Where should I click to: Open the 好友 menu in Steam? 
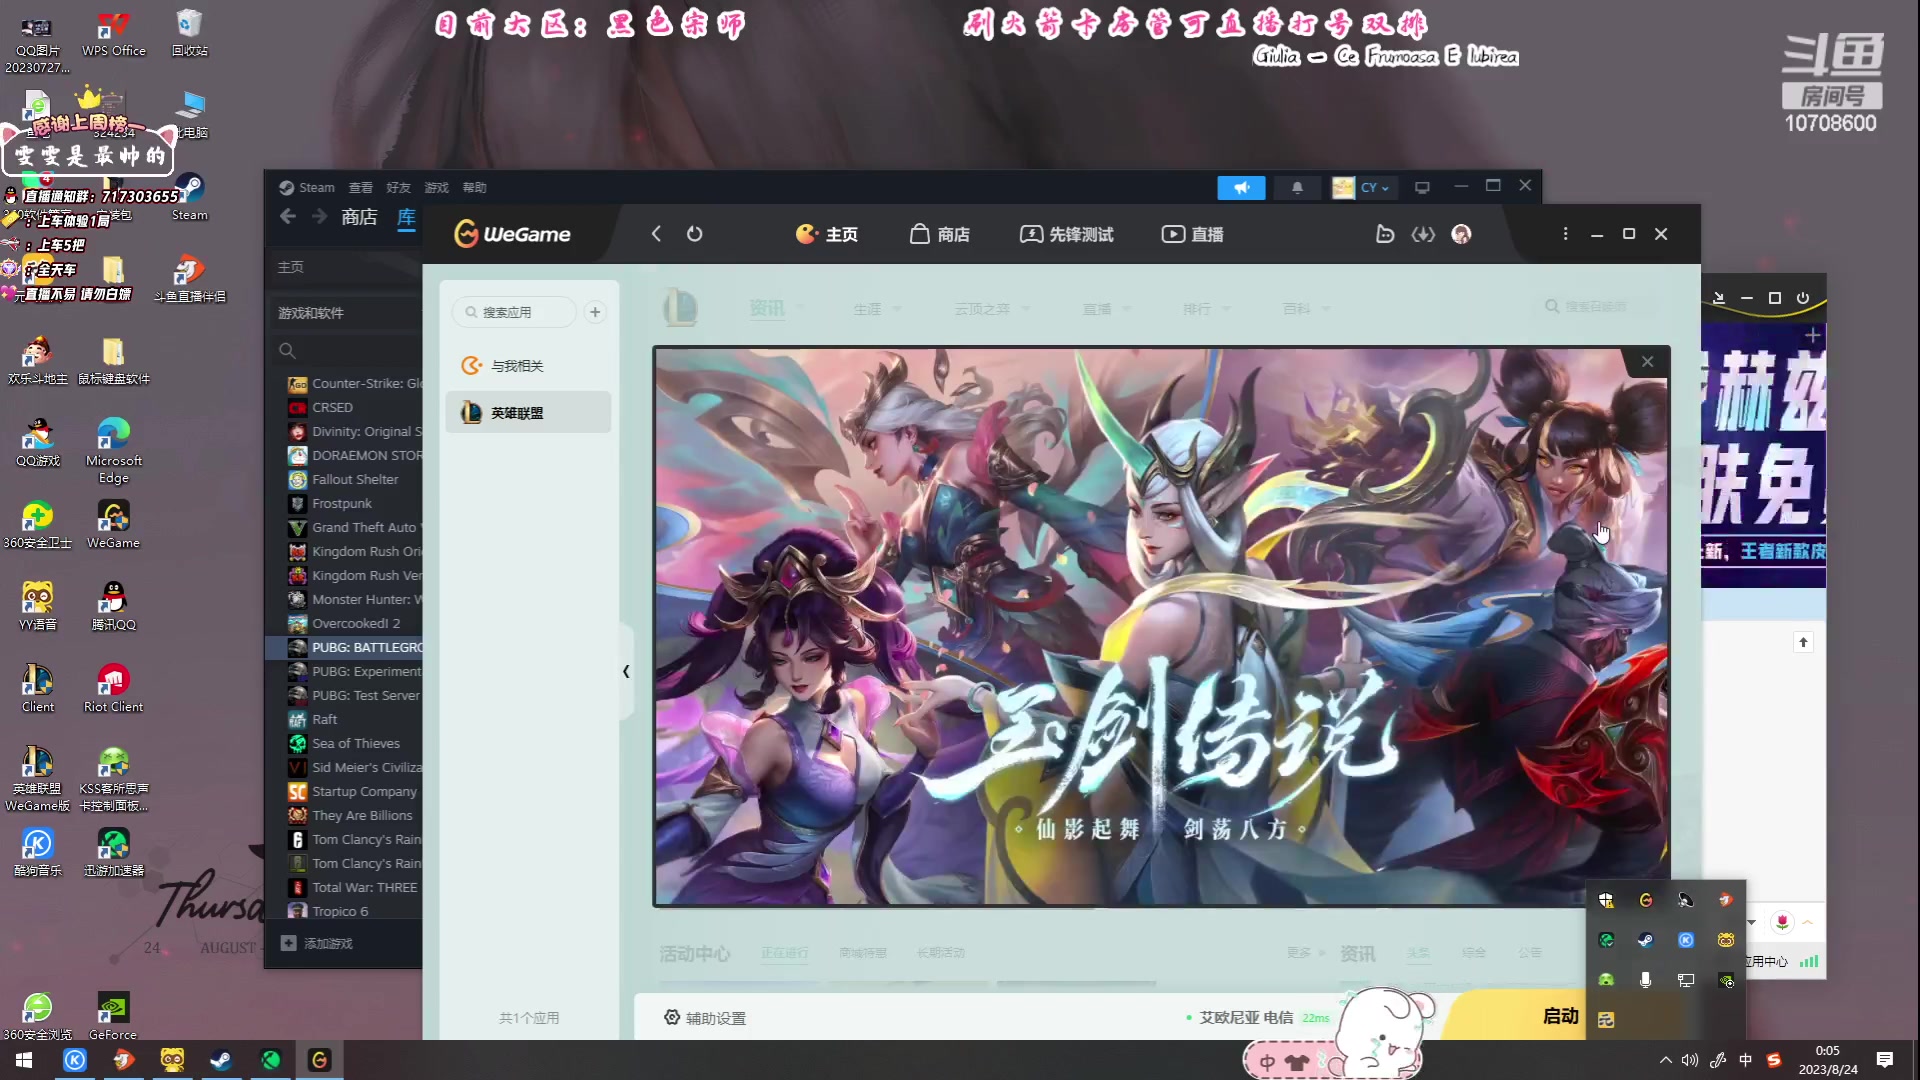(x=398, y=187)
